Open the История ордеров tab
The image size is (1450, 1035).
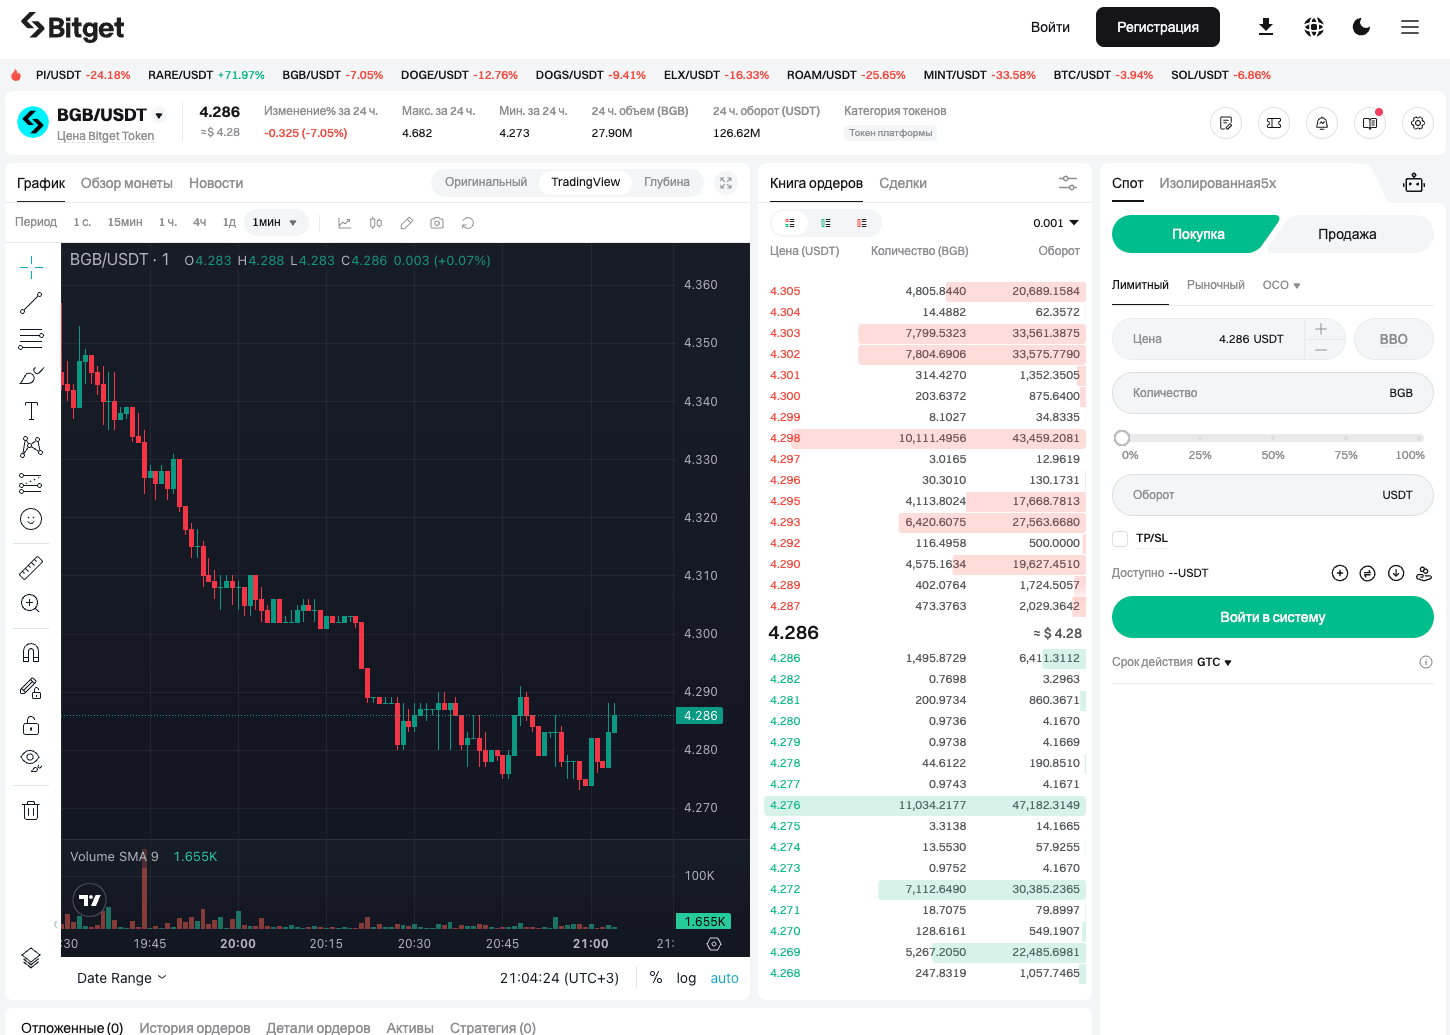(x=195, y=1027)
